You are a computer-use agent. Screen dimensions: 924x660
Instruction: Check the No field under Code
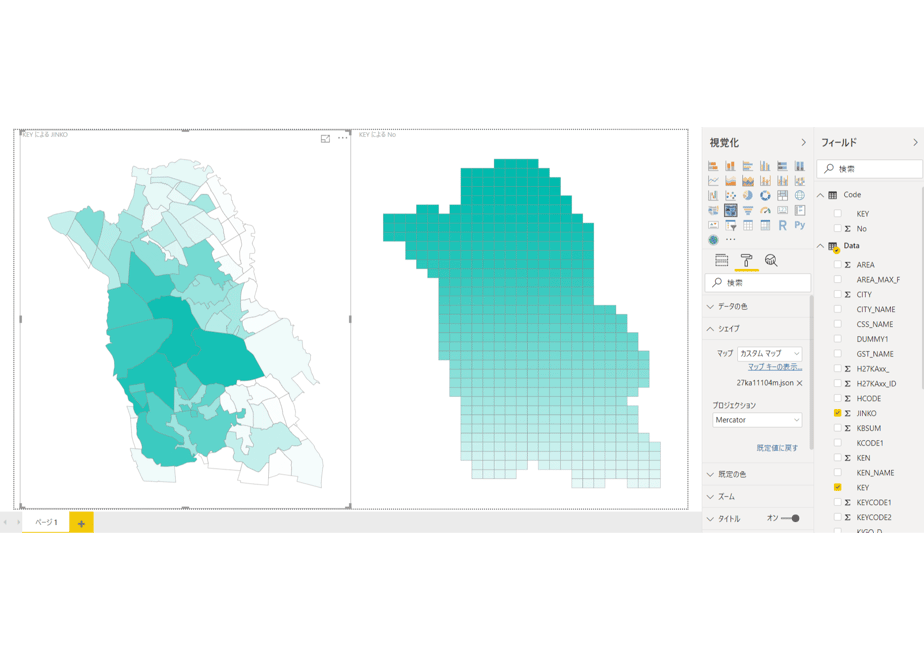[x=837, y=228]
